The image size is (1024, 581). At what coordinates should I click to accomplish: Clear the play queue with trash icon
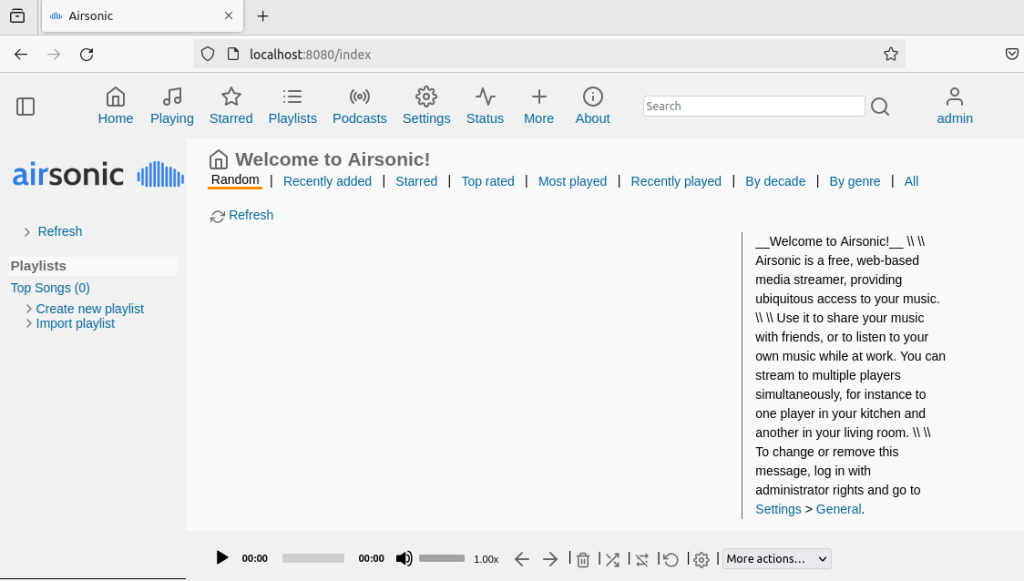pos(583,559)
